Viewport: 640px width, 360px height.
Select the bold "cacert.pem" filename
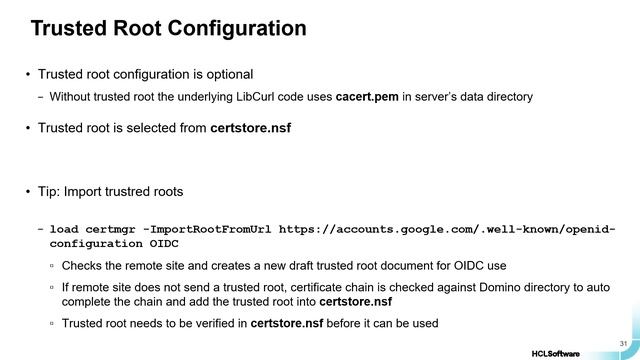coord(367,97)
